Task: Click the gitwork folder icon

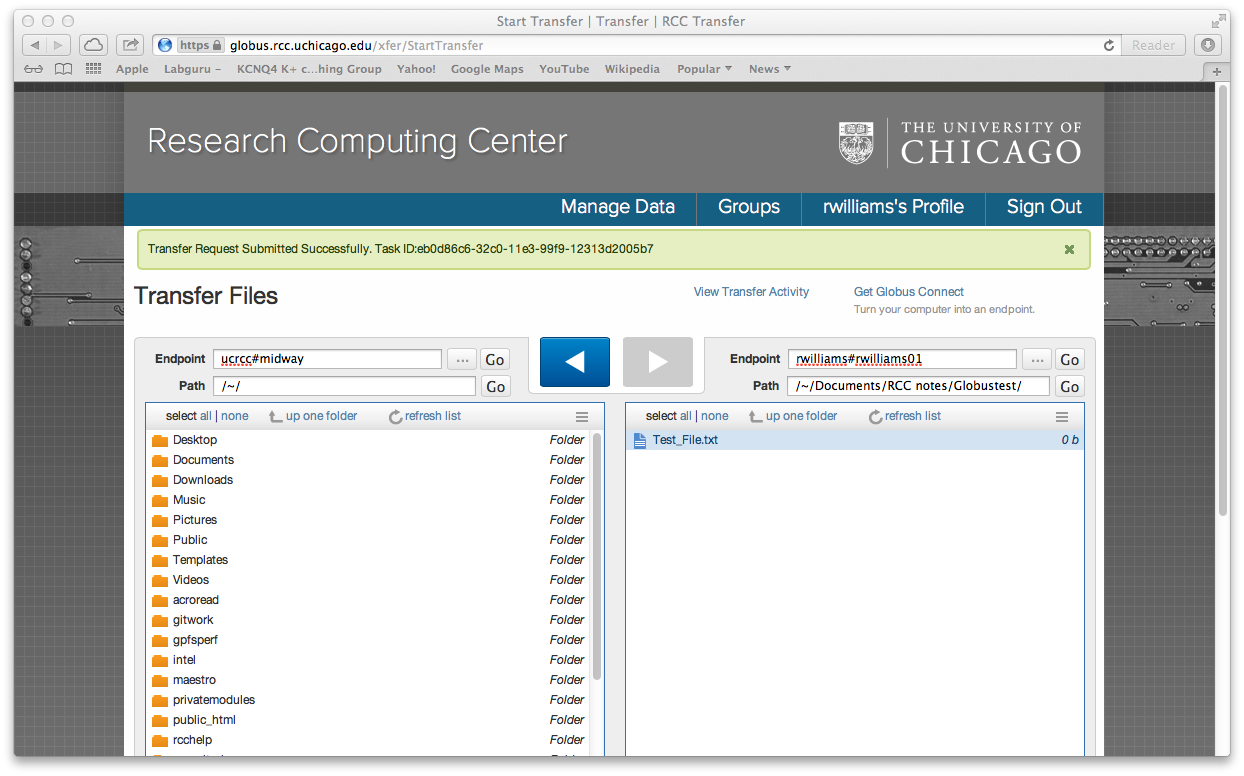Action: (160, 621)
